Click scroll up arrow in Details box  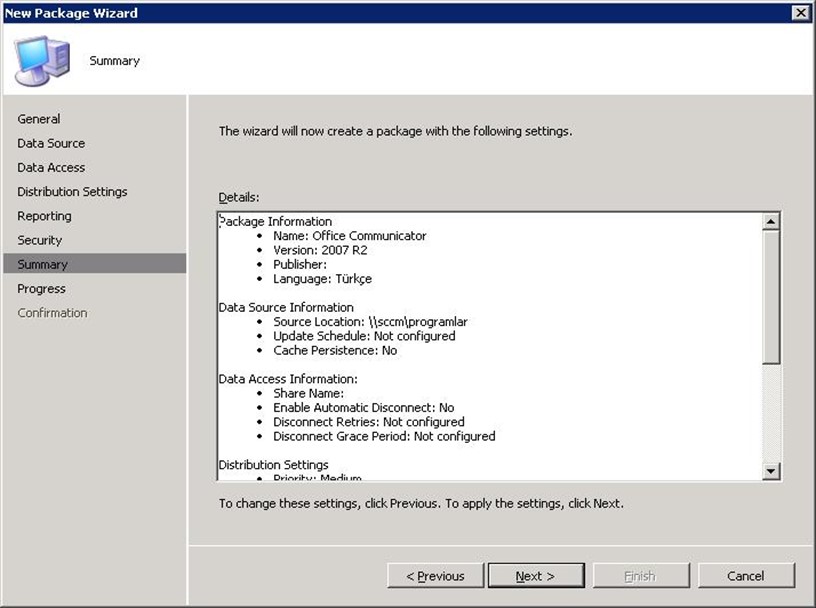click(x=771, y=222)
